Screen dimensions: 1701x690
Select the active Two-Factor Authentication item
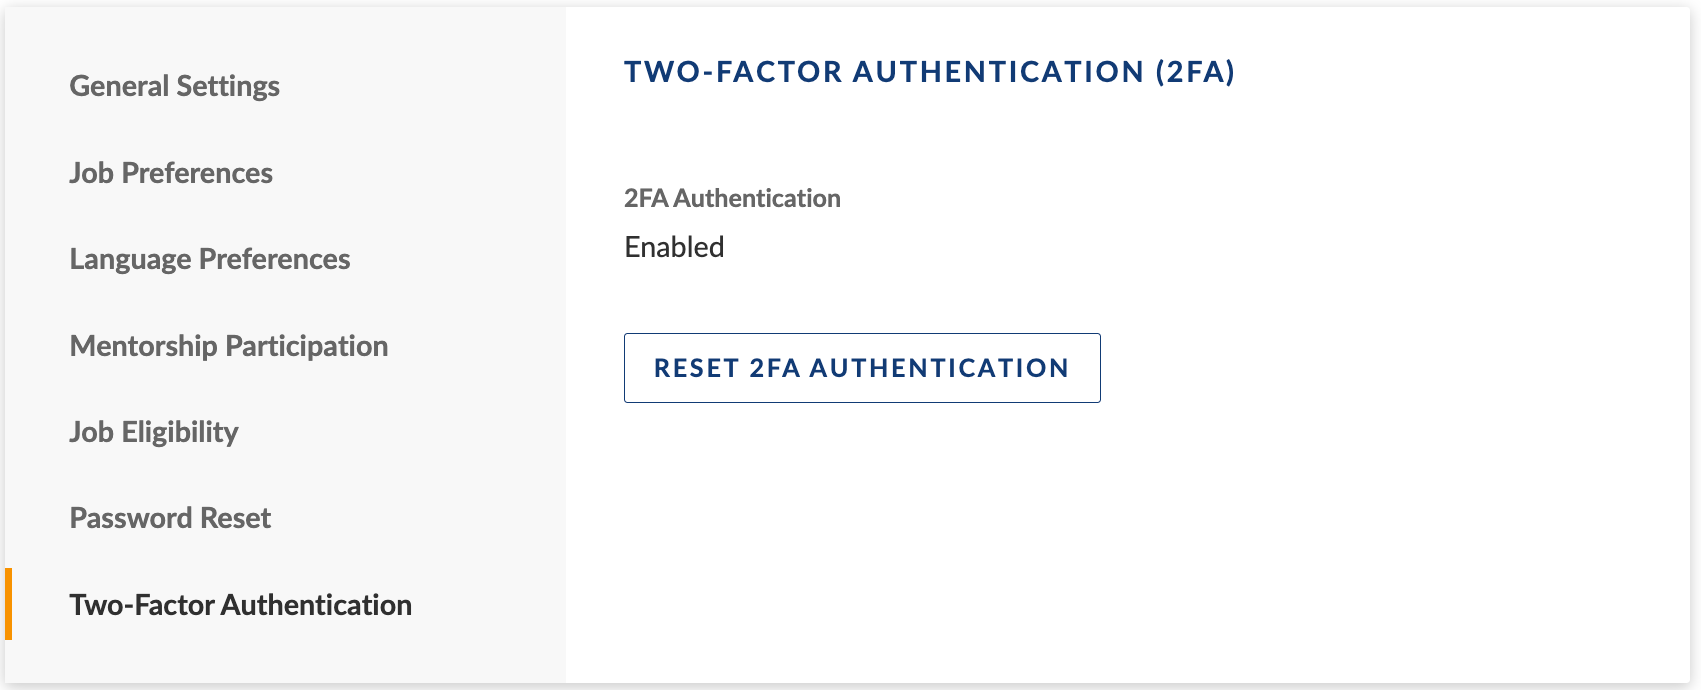point(240,605)
